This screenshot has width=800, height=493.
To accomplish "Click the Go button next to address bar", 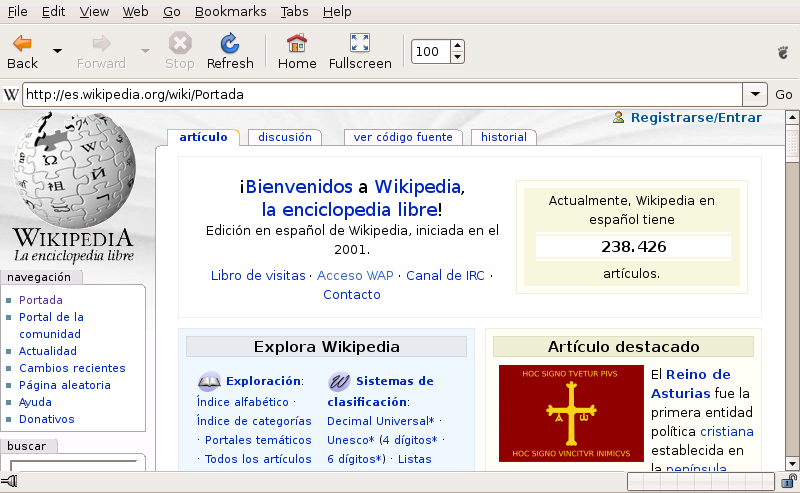I will pos(784,94).
